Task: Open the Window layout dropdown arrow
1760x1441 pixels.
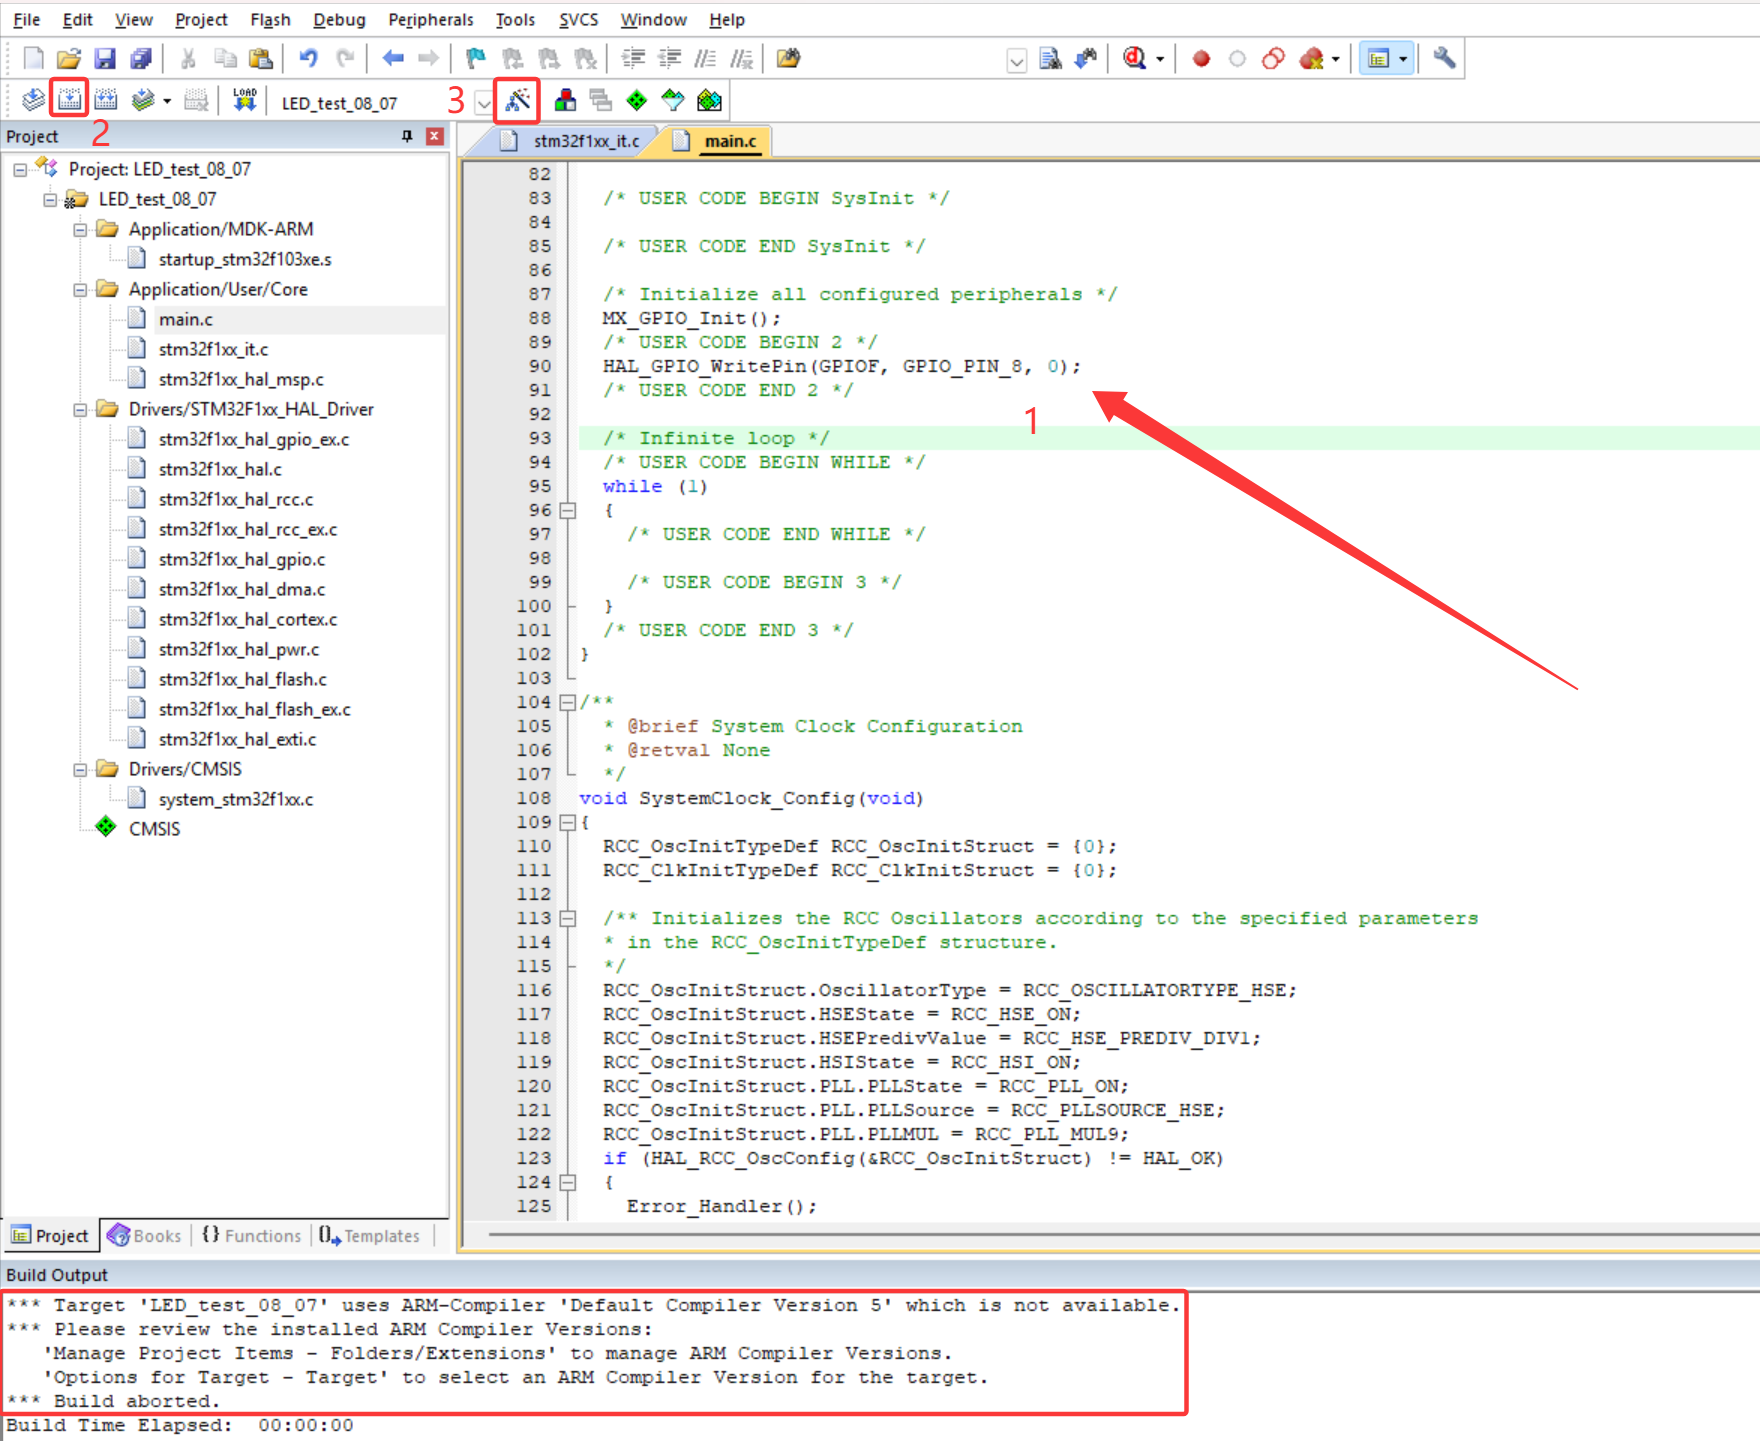Action: click(1403, 59)
